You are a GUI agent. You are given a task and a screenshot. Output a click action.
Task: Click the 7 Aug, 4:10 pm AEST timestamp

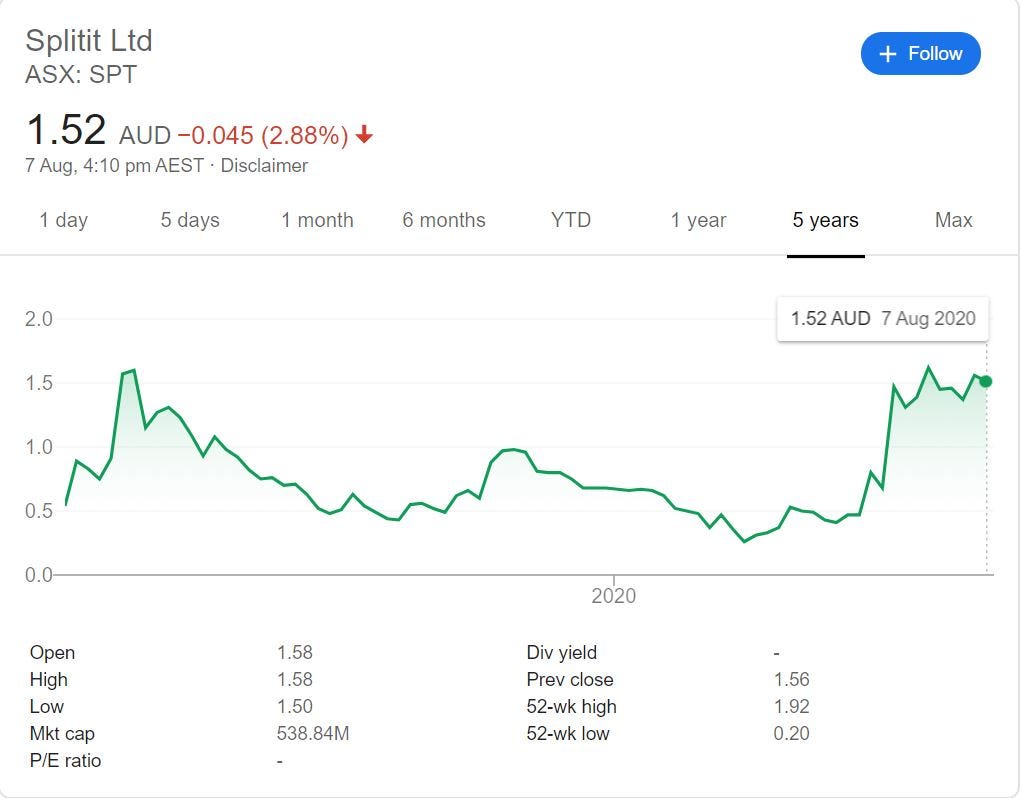(x=114, y=166)
